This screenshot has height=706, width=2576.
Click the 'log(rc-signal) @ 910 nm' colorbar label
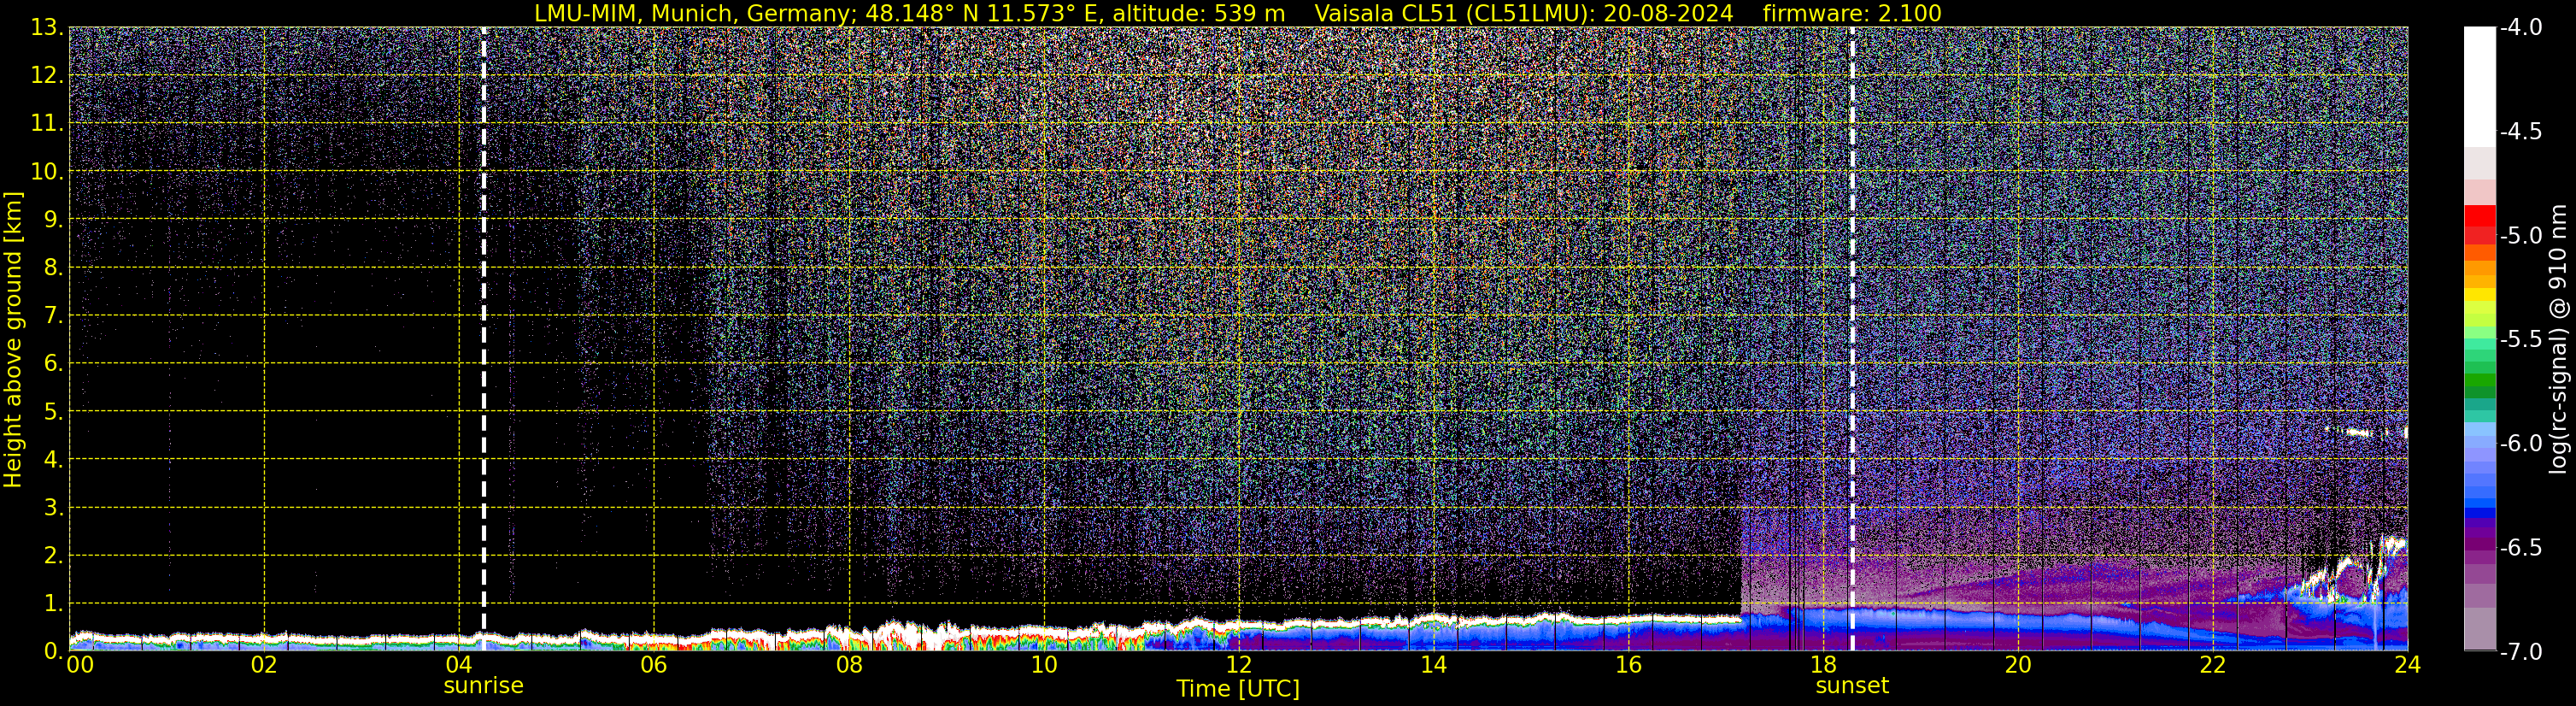[x=2559, y=340]
